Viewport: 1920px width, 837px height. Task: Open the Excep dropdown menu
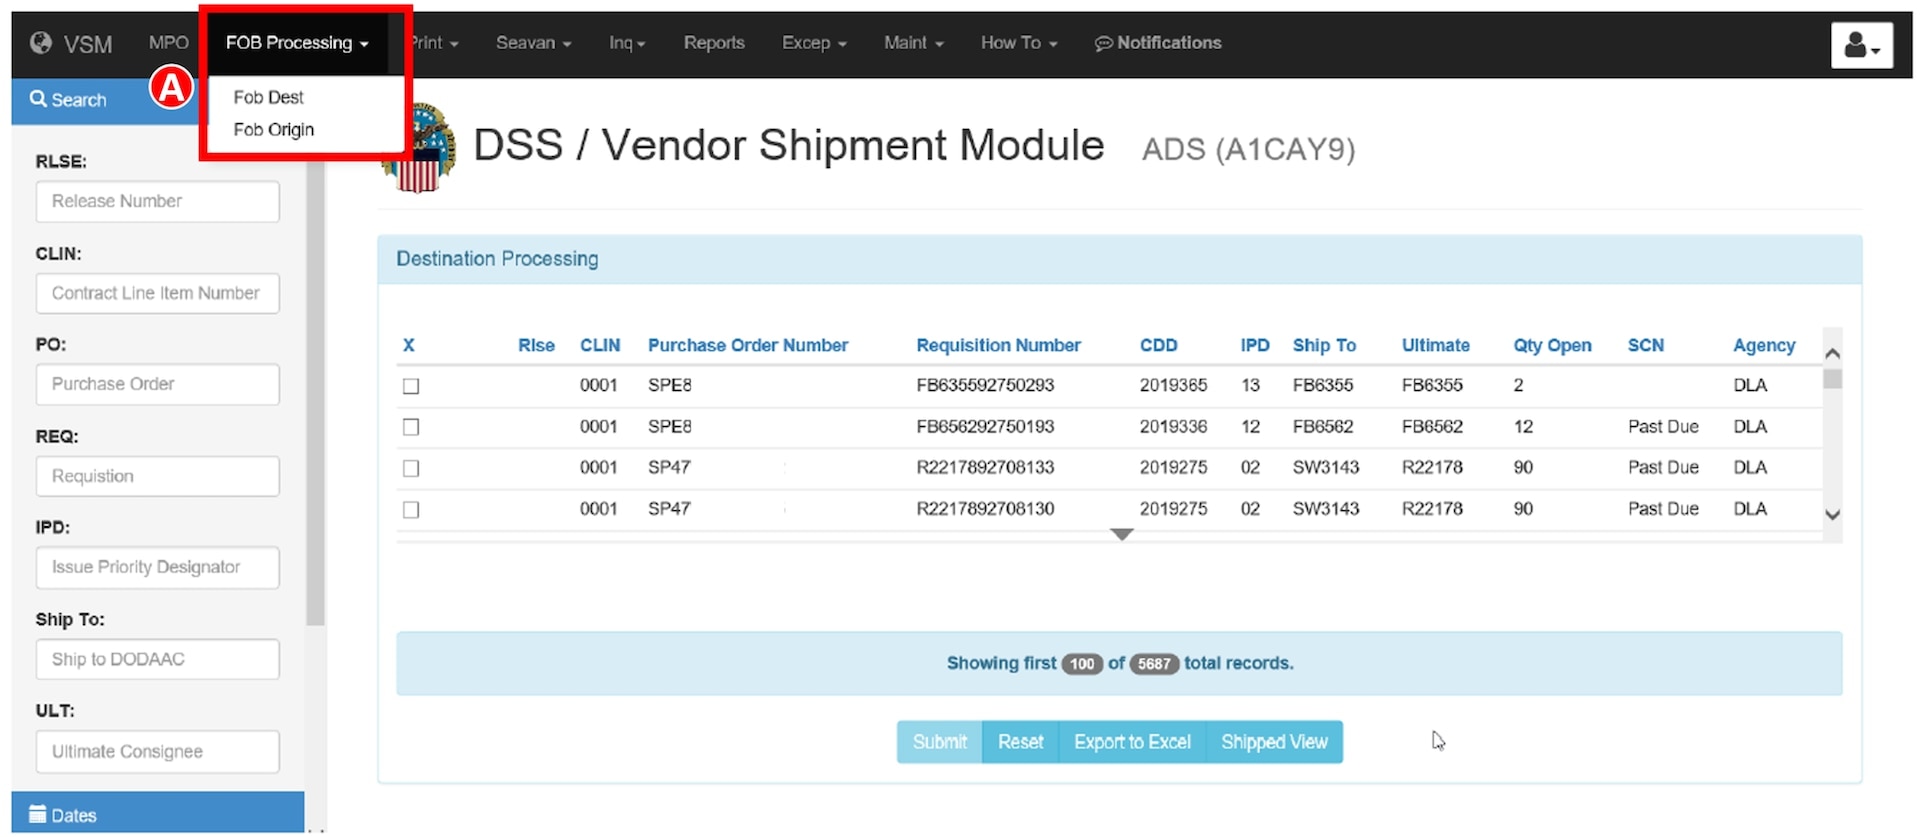coord(814,43)
